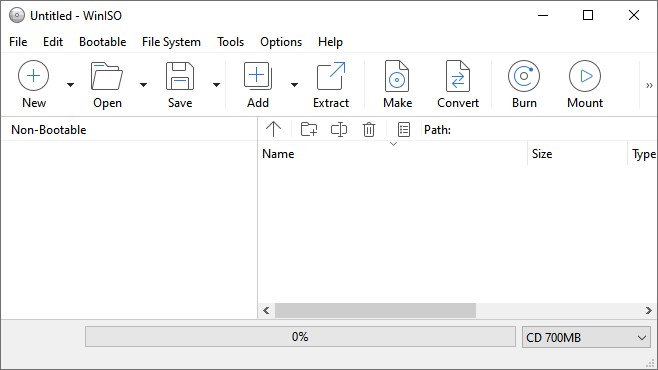658x370 pixels.
Task: Click the Extract toolbar icon
Action: point(331,76)
